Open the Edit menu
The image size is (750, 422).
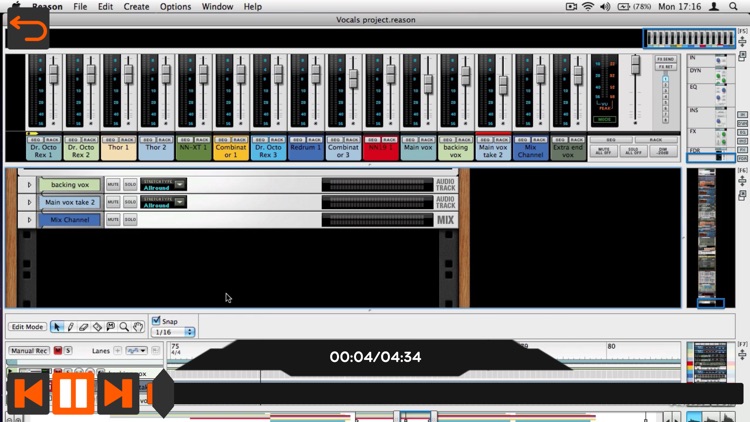pos(105,7)
